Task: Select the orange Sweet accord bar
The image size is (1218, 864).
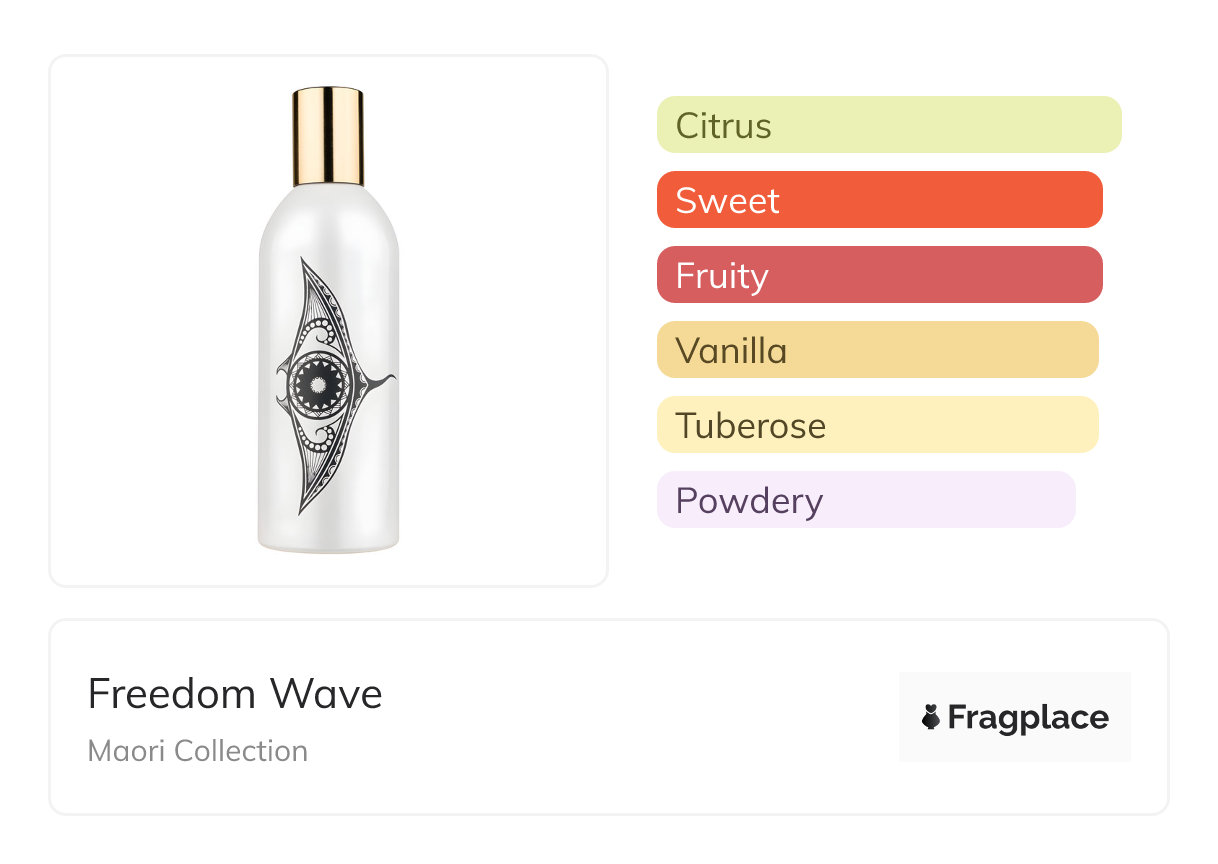Action: pyautogui.click(x=879, y=200)
